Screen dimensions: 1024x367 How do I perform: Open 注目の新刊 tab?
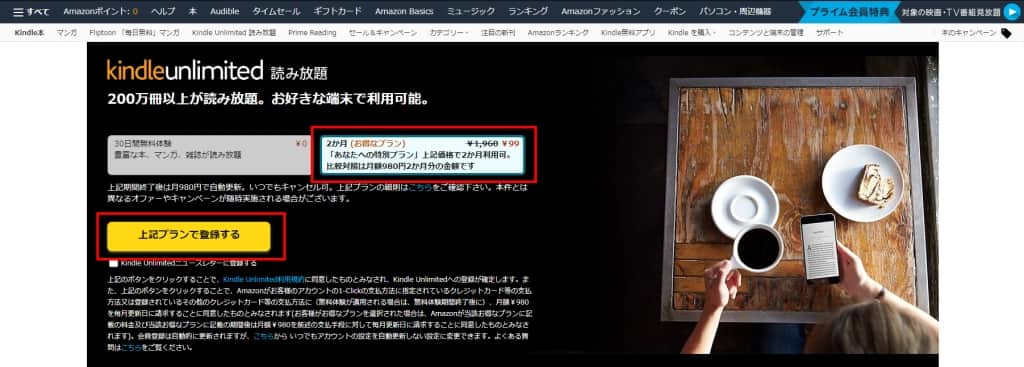click(498, 33)
